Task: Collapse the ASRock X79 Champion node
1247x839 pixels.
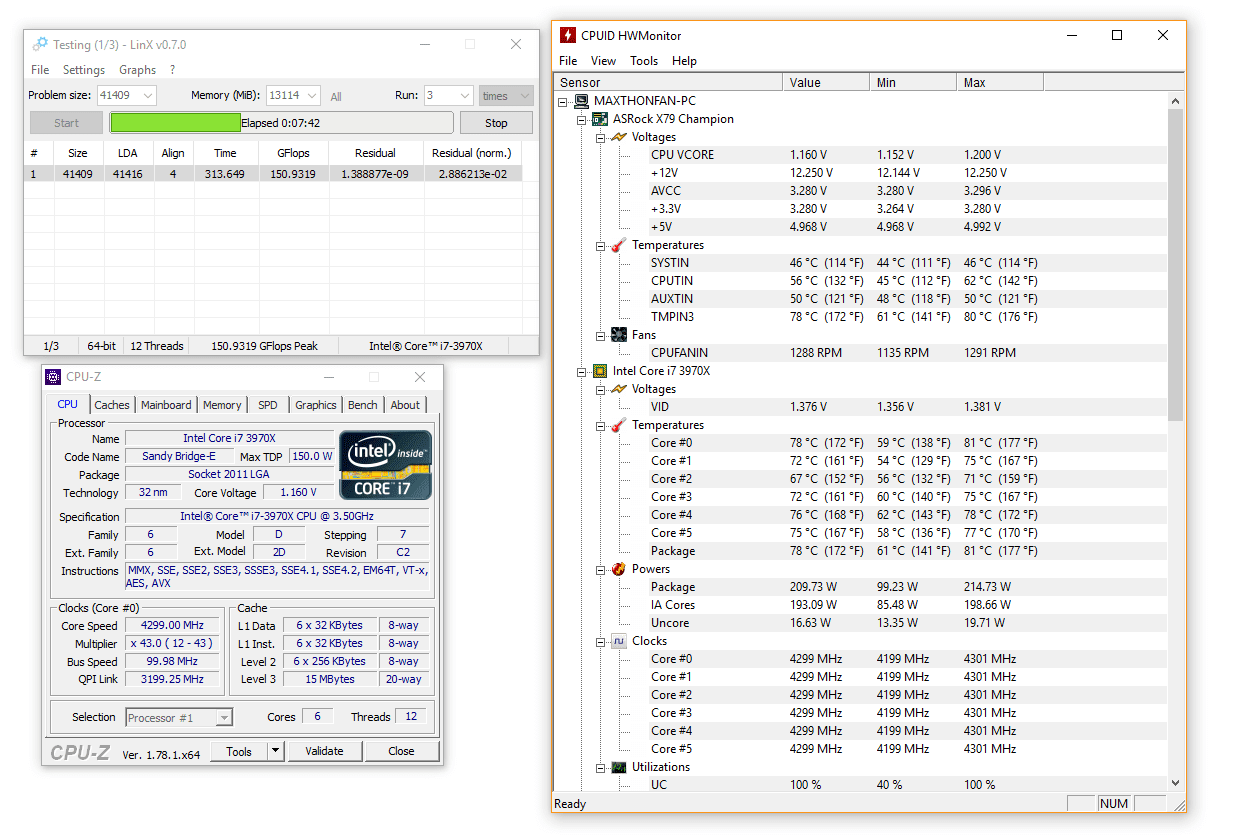Action: pyautogui.click(x=583, y=119)
